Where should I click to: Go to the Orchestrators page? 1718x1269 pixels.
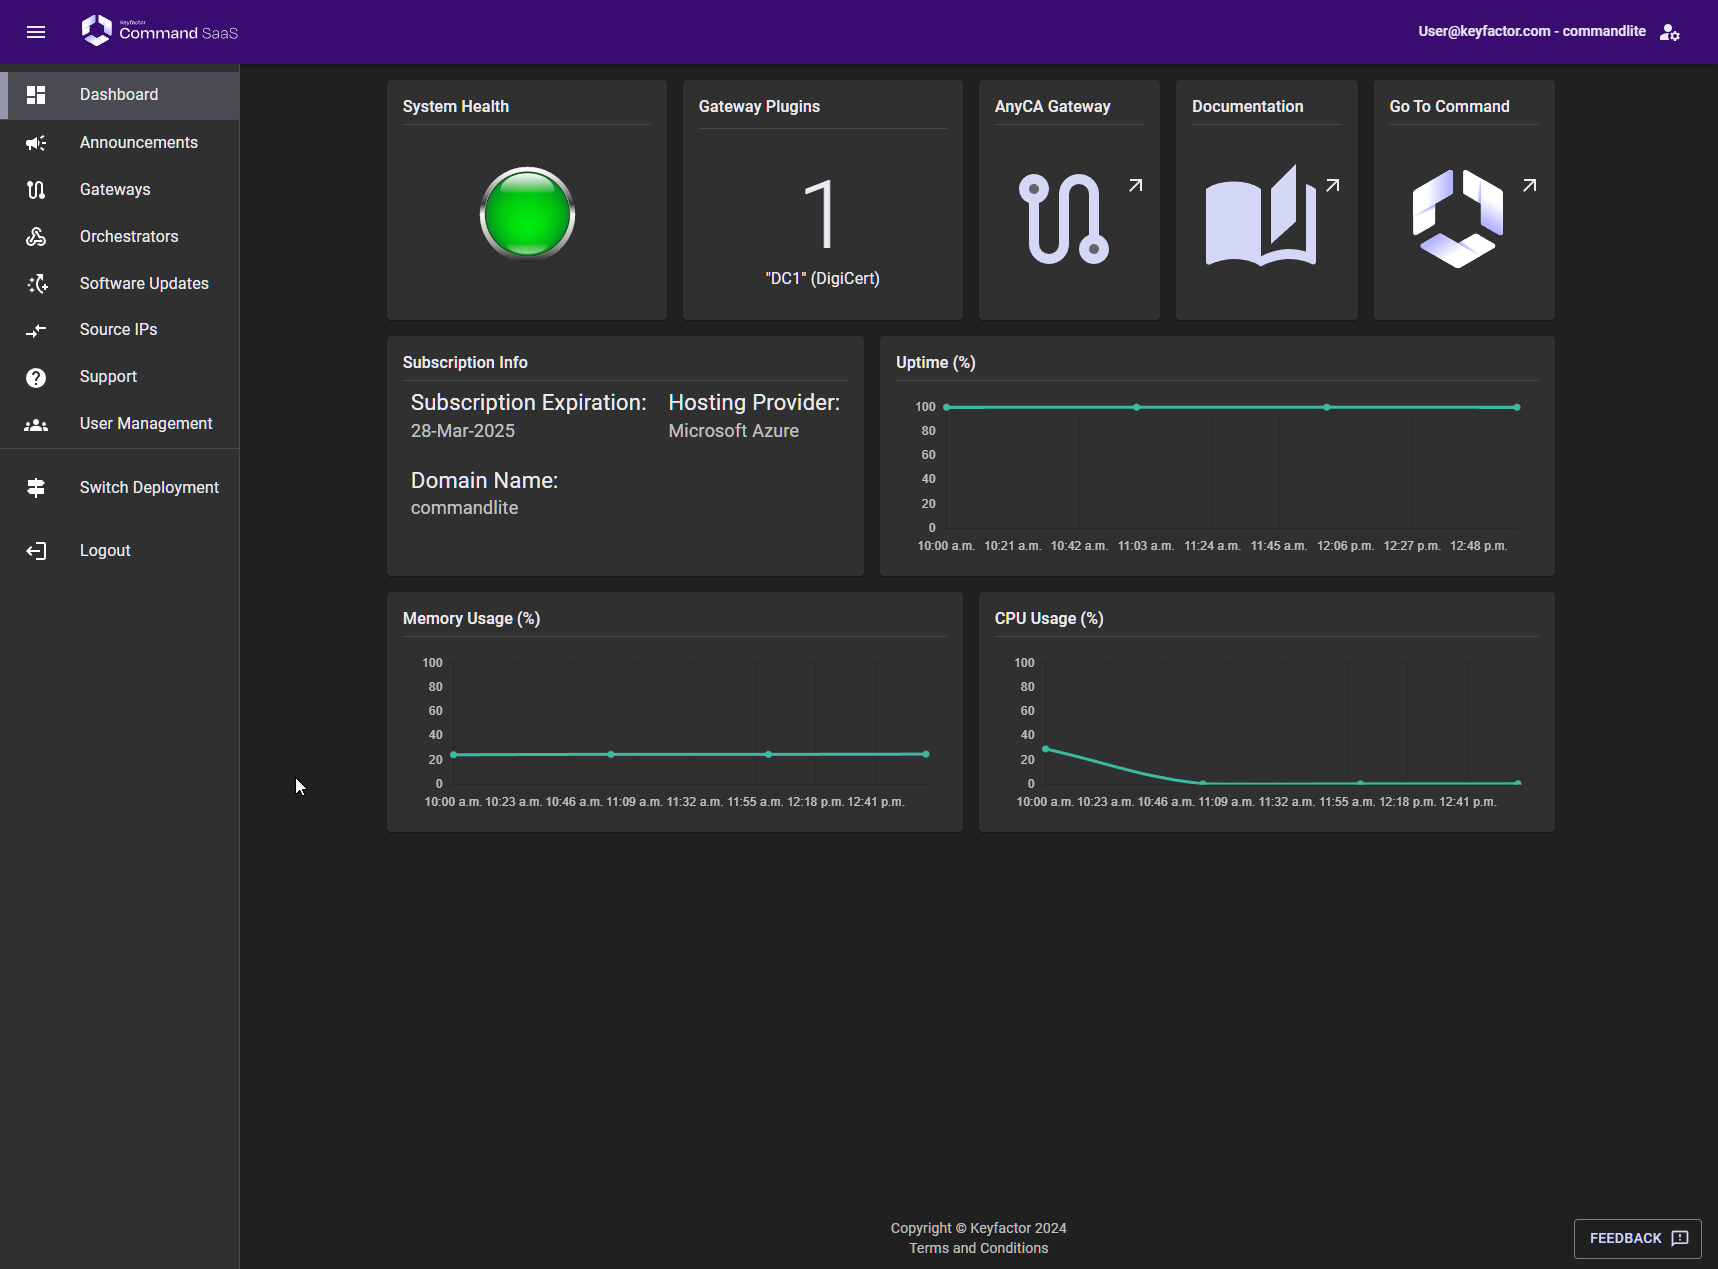coord(120,237)
